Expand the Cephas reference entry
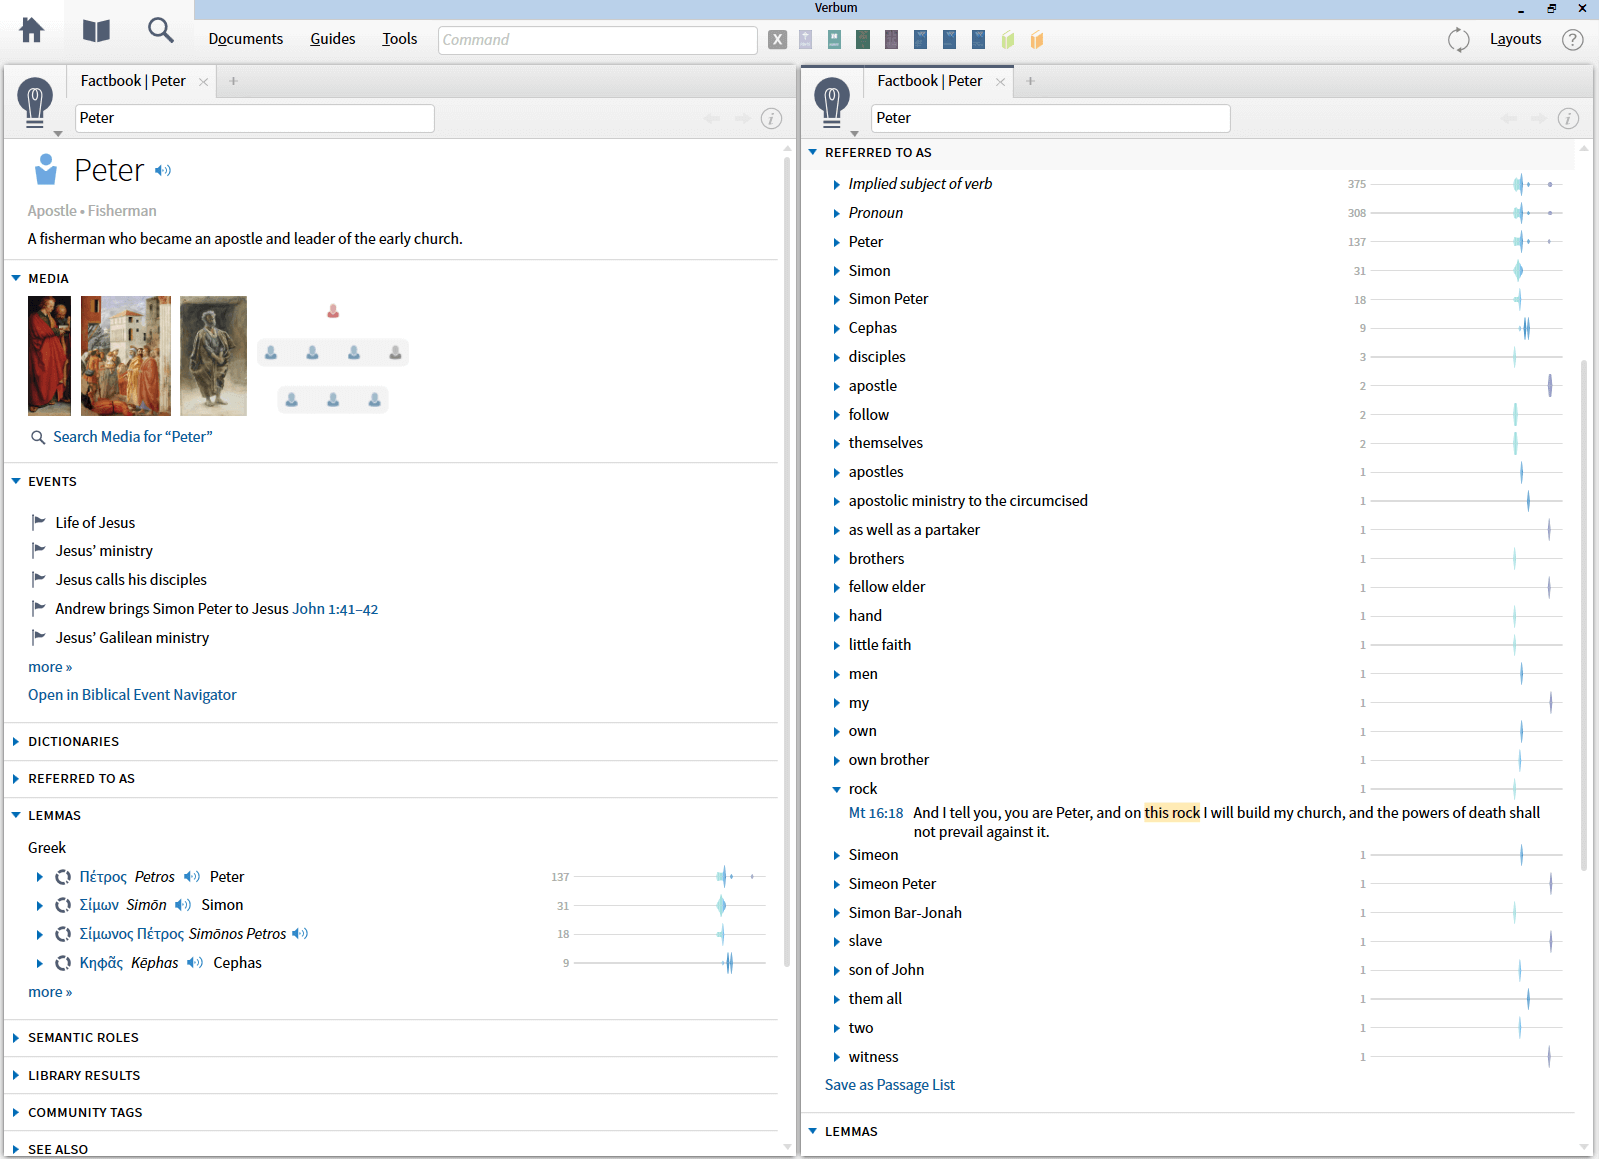The height and width of the screenshot is (1159, 1599). point(837,329)
